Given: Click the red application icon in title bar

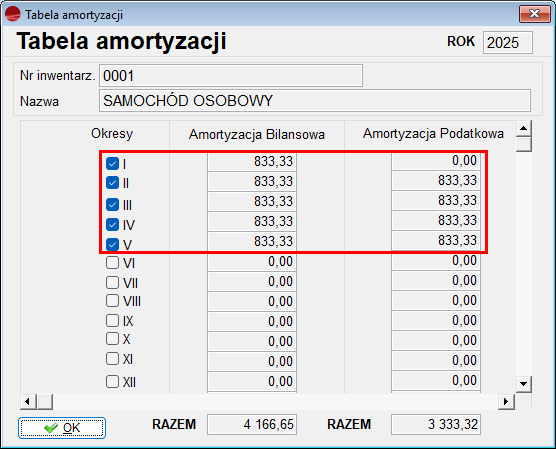Looking at the screenshot, I should [12, 14].
